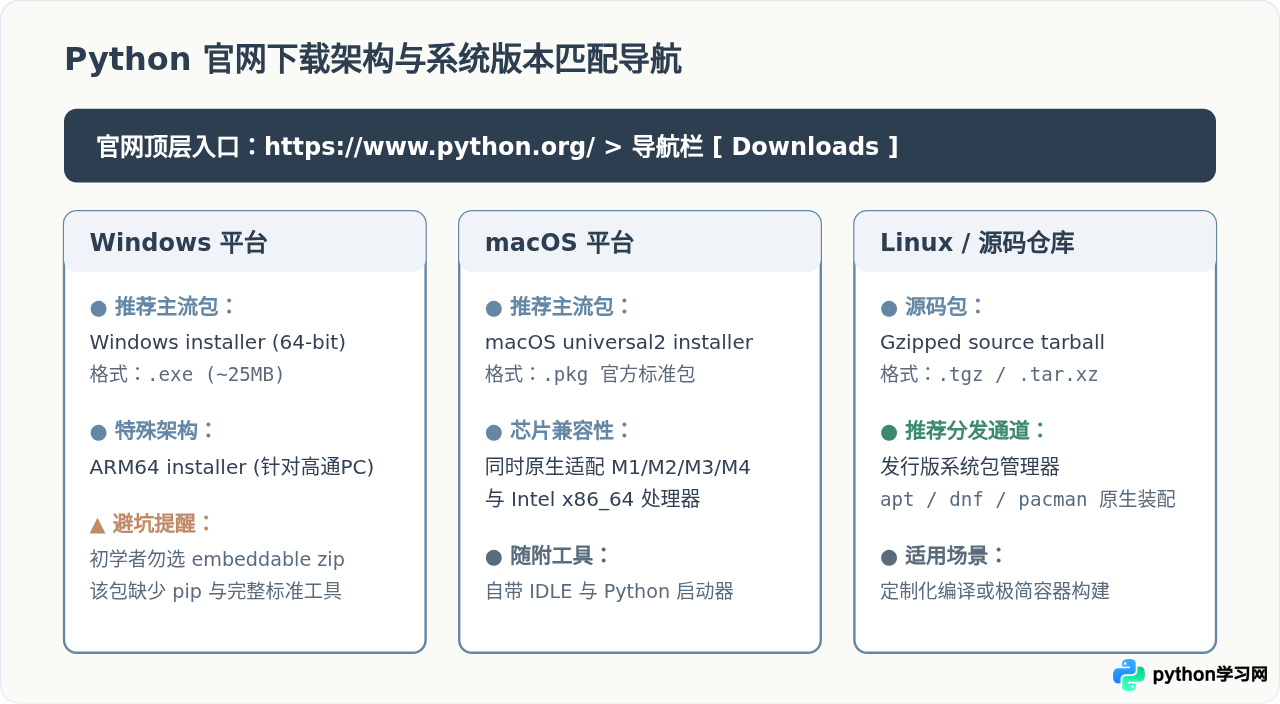Click the python学习网 label
The height and width of the screenshot is (704, 1280).
1210,675
